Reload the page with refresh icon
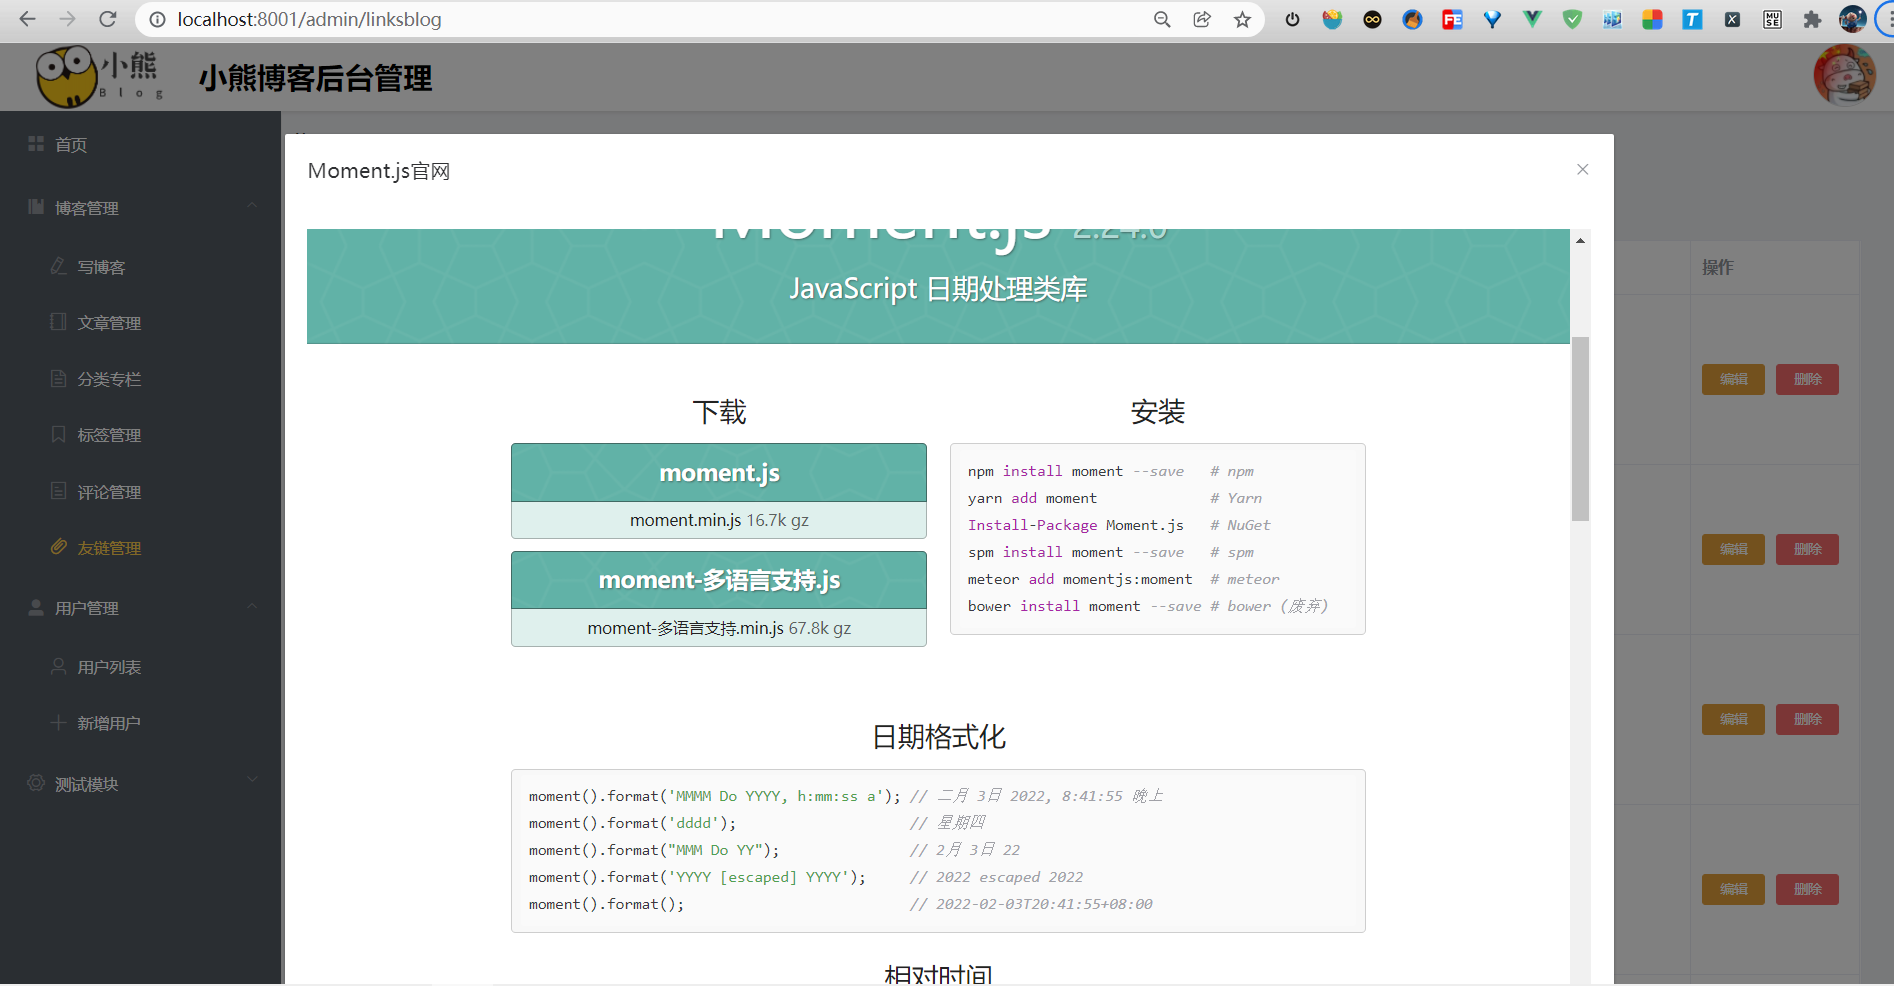The width and height of the screenshot is (1894, 986). point(107,19)
